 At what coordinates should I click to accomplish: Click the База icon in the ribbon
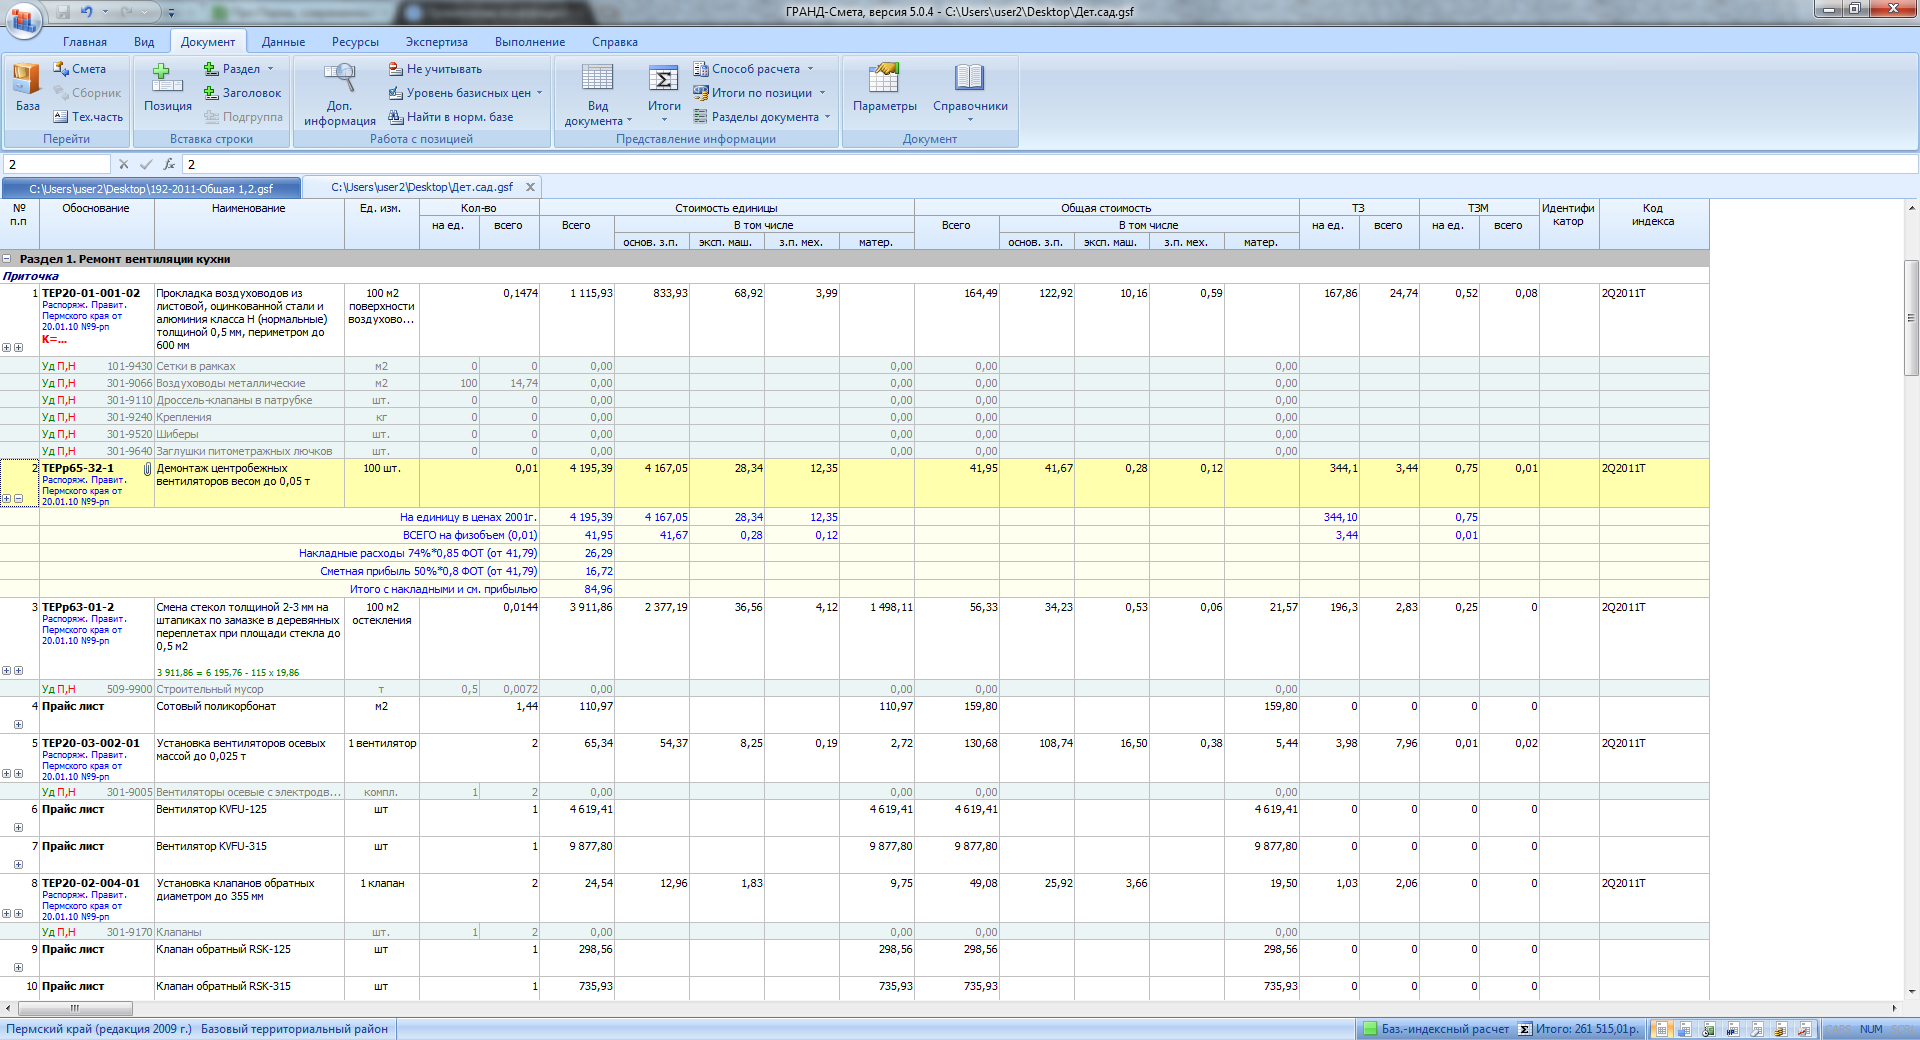[x=27, y=86]
